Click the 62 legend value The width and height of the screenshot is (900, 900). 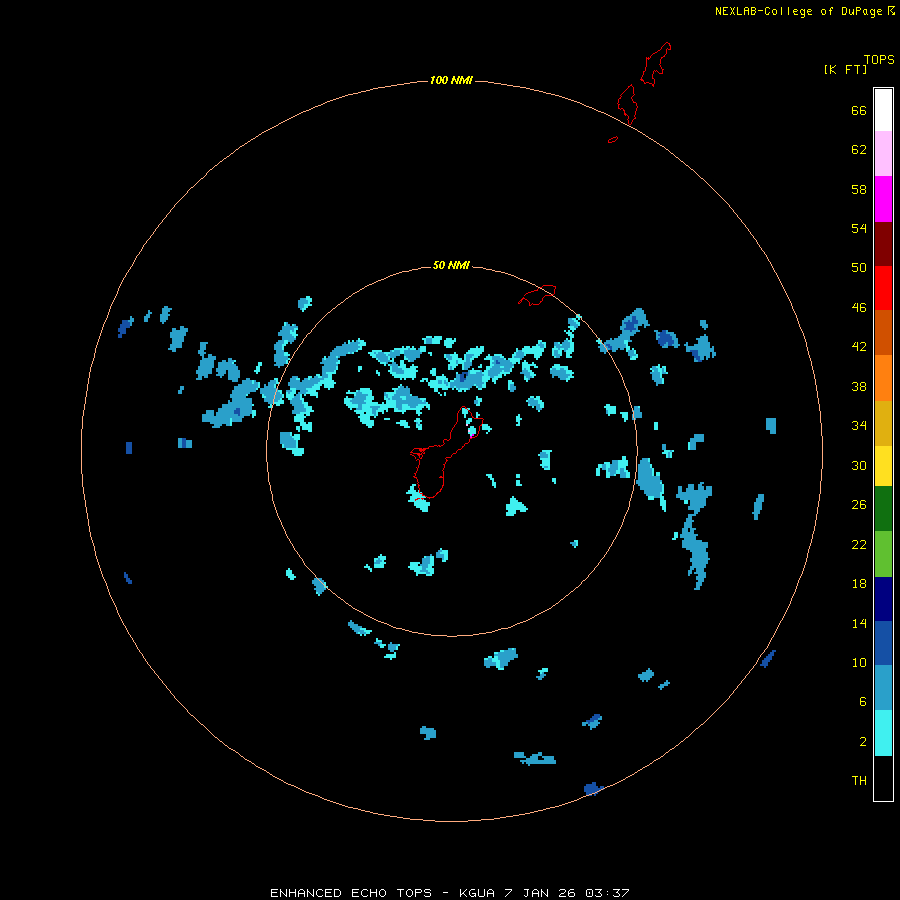(859, 150)
